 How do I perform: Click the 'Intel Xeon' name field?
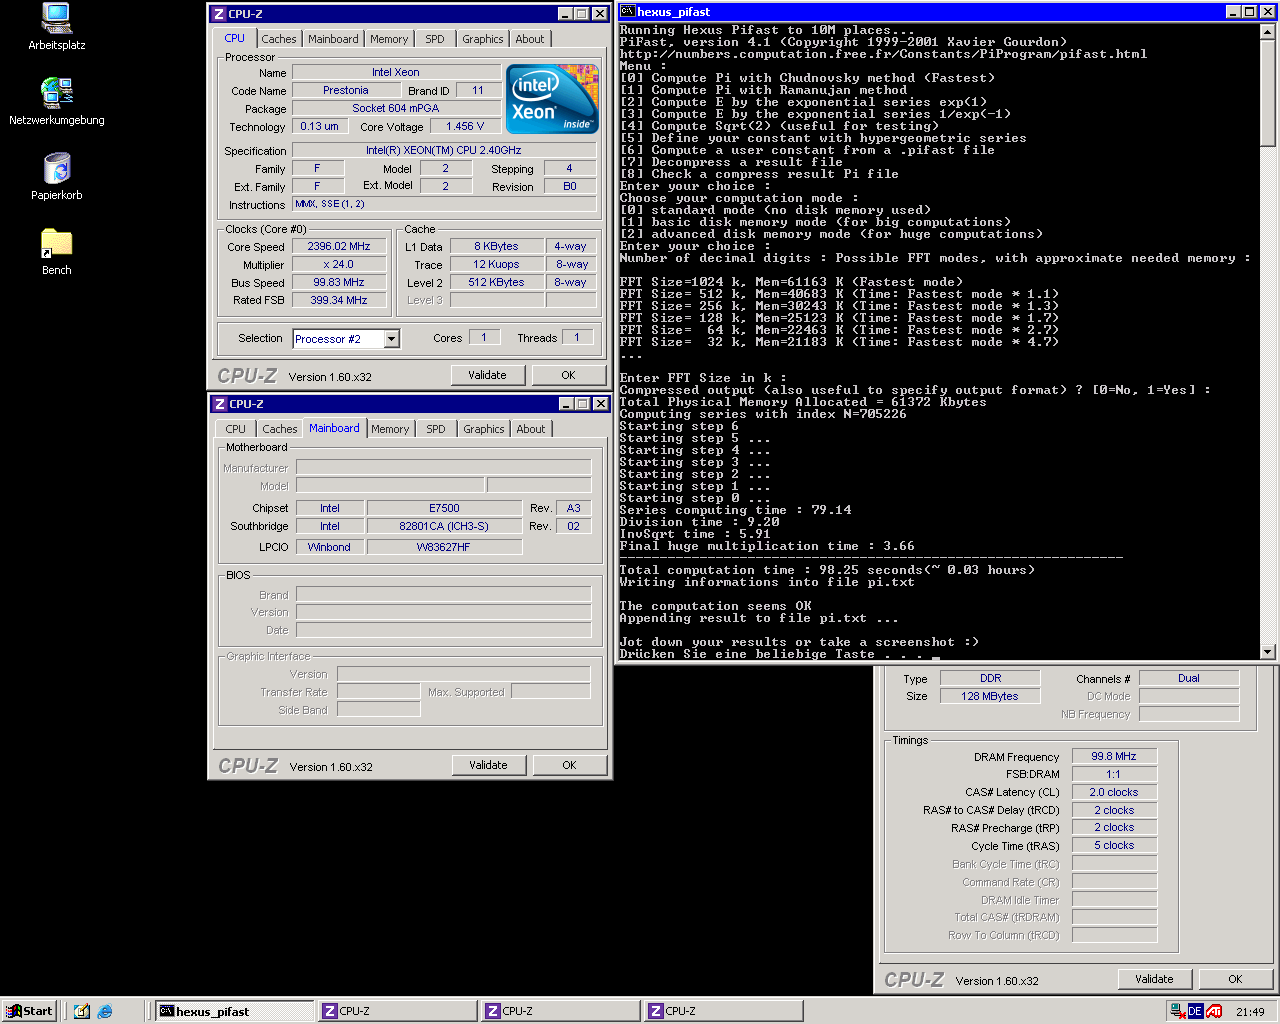[x=396, y=72]
